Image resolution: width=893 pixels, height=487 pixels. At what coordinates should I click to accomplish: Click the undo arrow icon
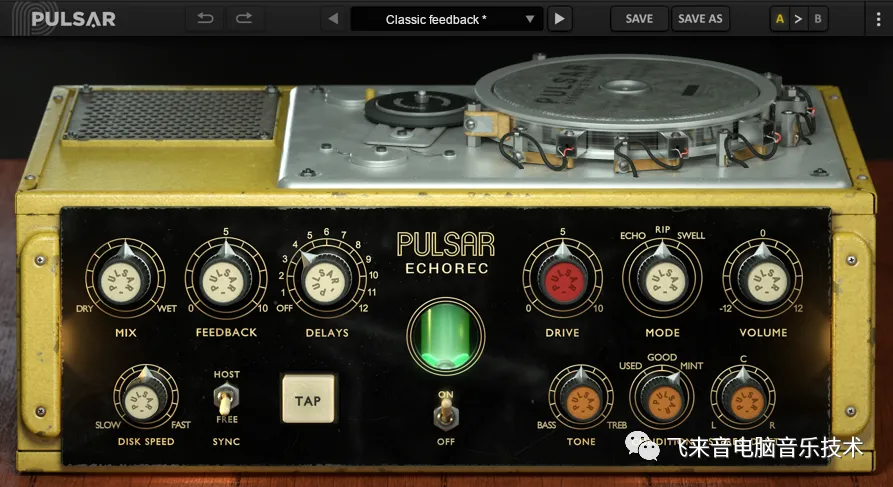206,19
